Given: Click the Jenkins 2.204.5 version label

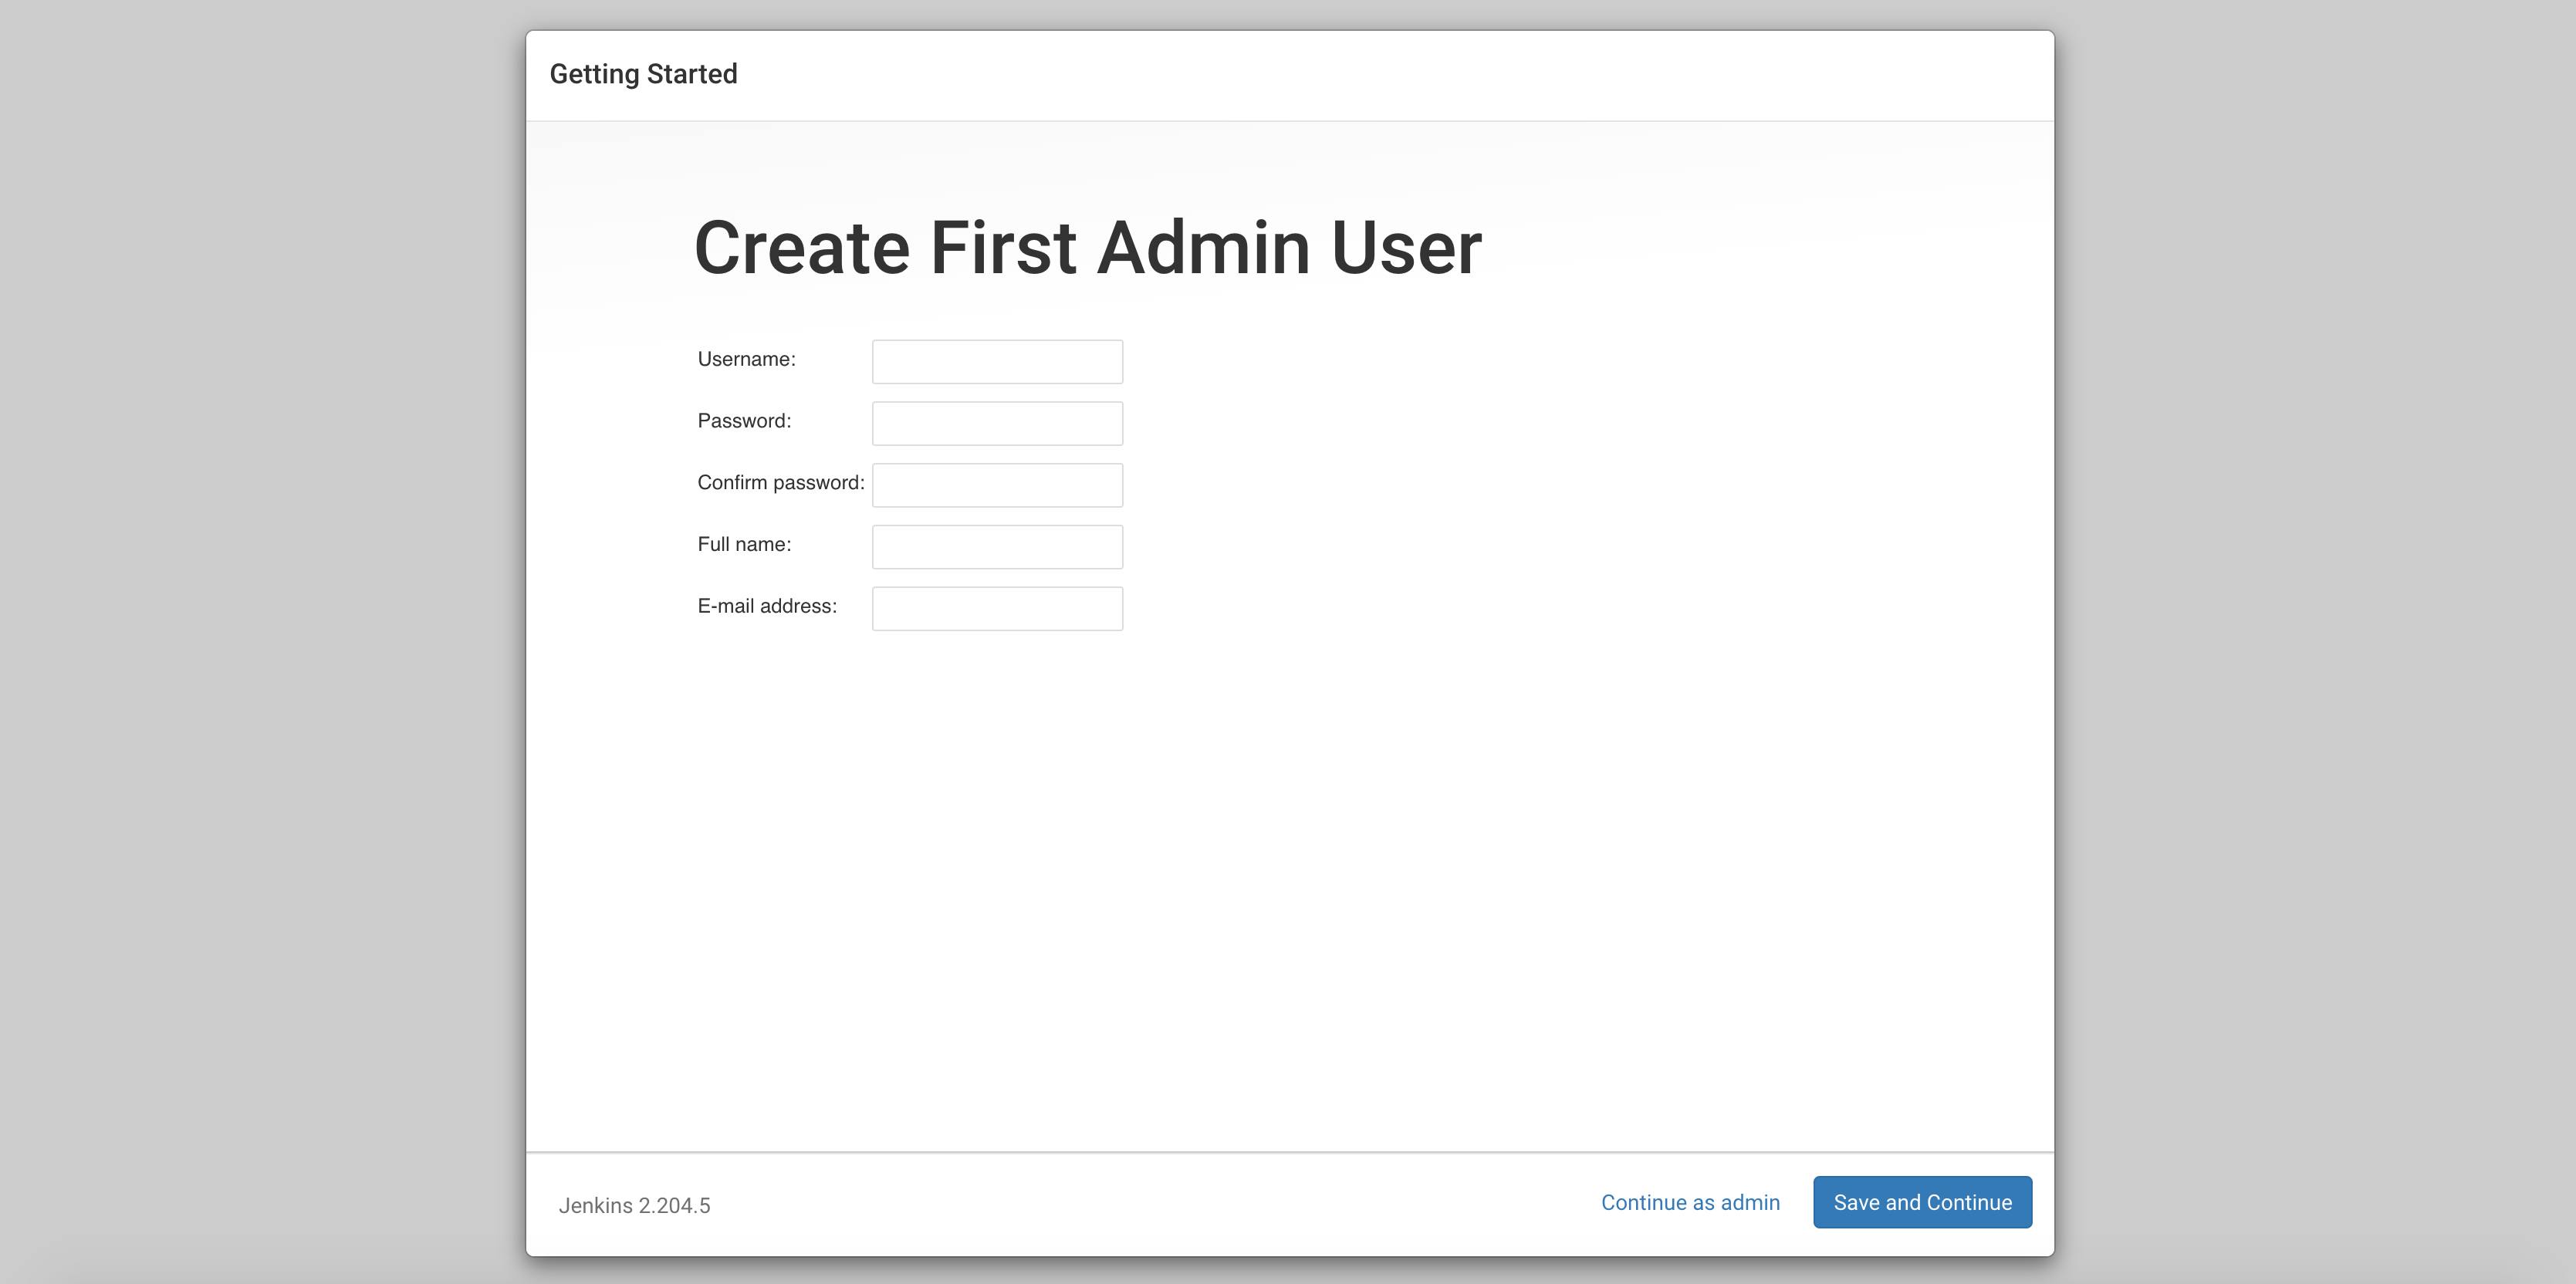Looking at the screenshot, I should point(636,1206).
